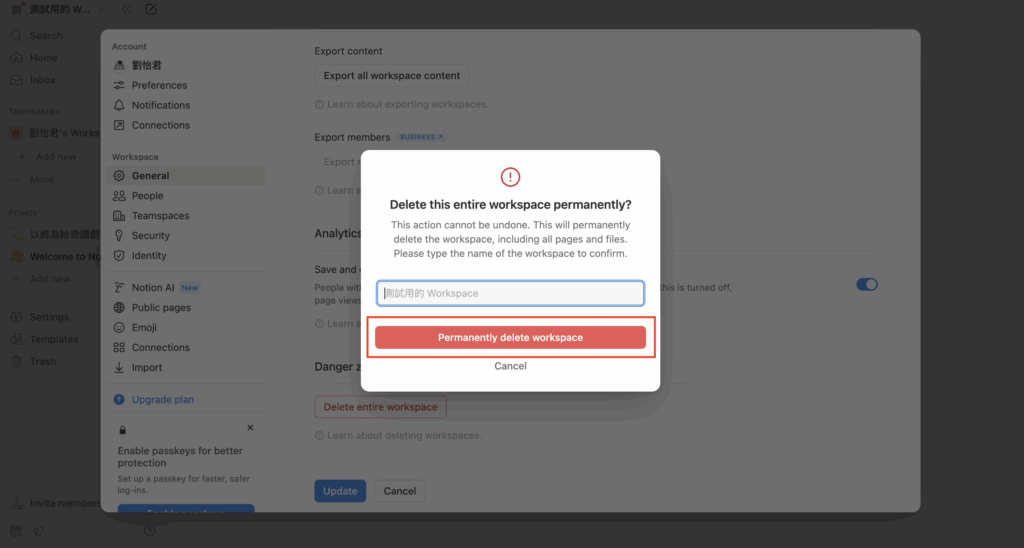Screen dimensions: 1024x548
Task: Click the Upgrade plan link
Action: click(x=162, y=400)
